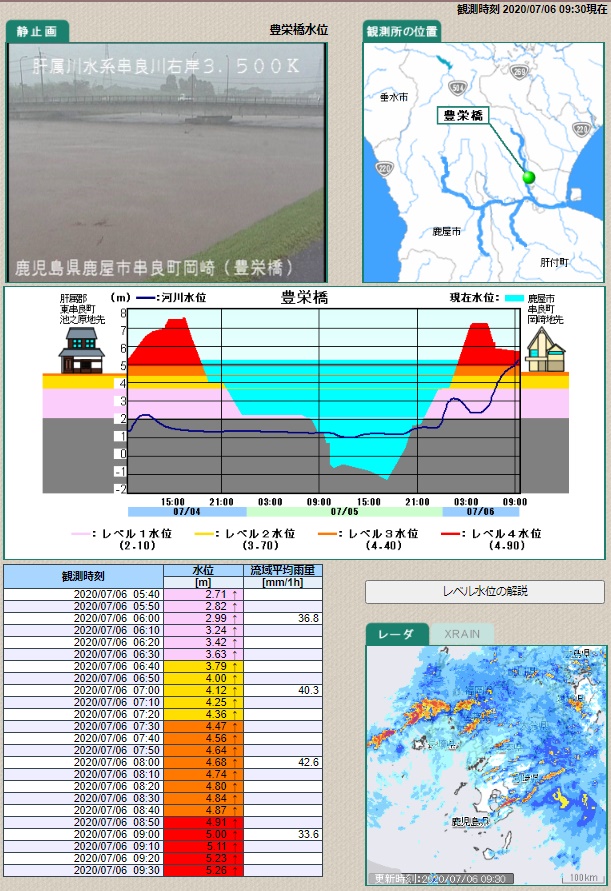Click the rainfall radar map image

(x=485, y=765)
